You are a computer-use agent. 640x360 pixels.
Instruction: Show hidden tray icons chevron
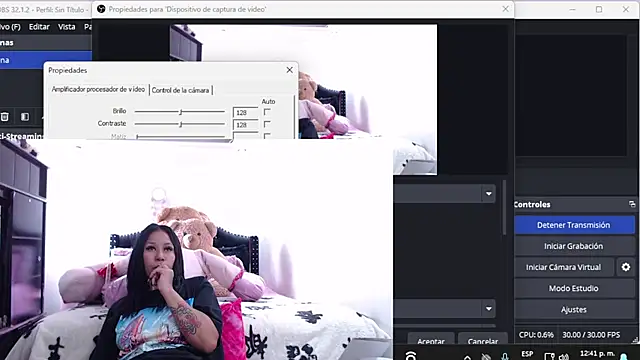coord(467,357)
